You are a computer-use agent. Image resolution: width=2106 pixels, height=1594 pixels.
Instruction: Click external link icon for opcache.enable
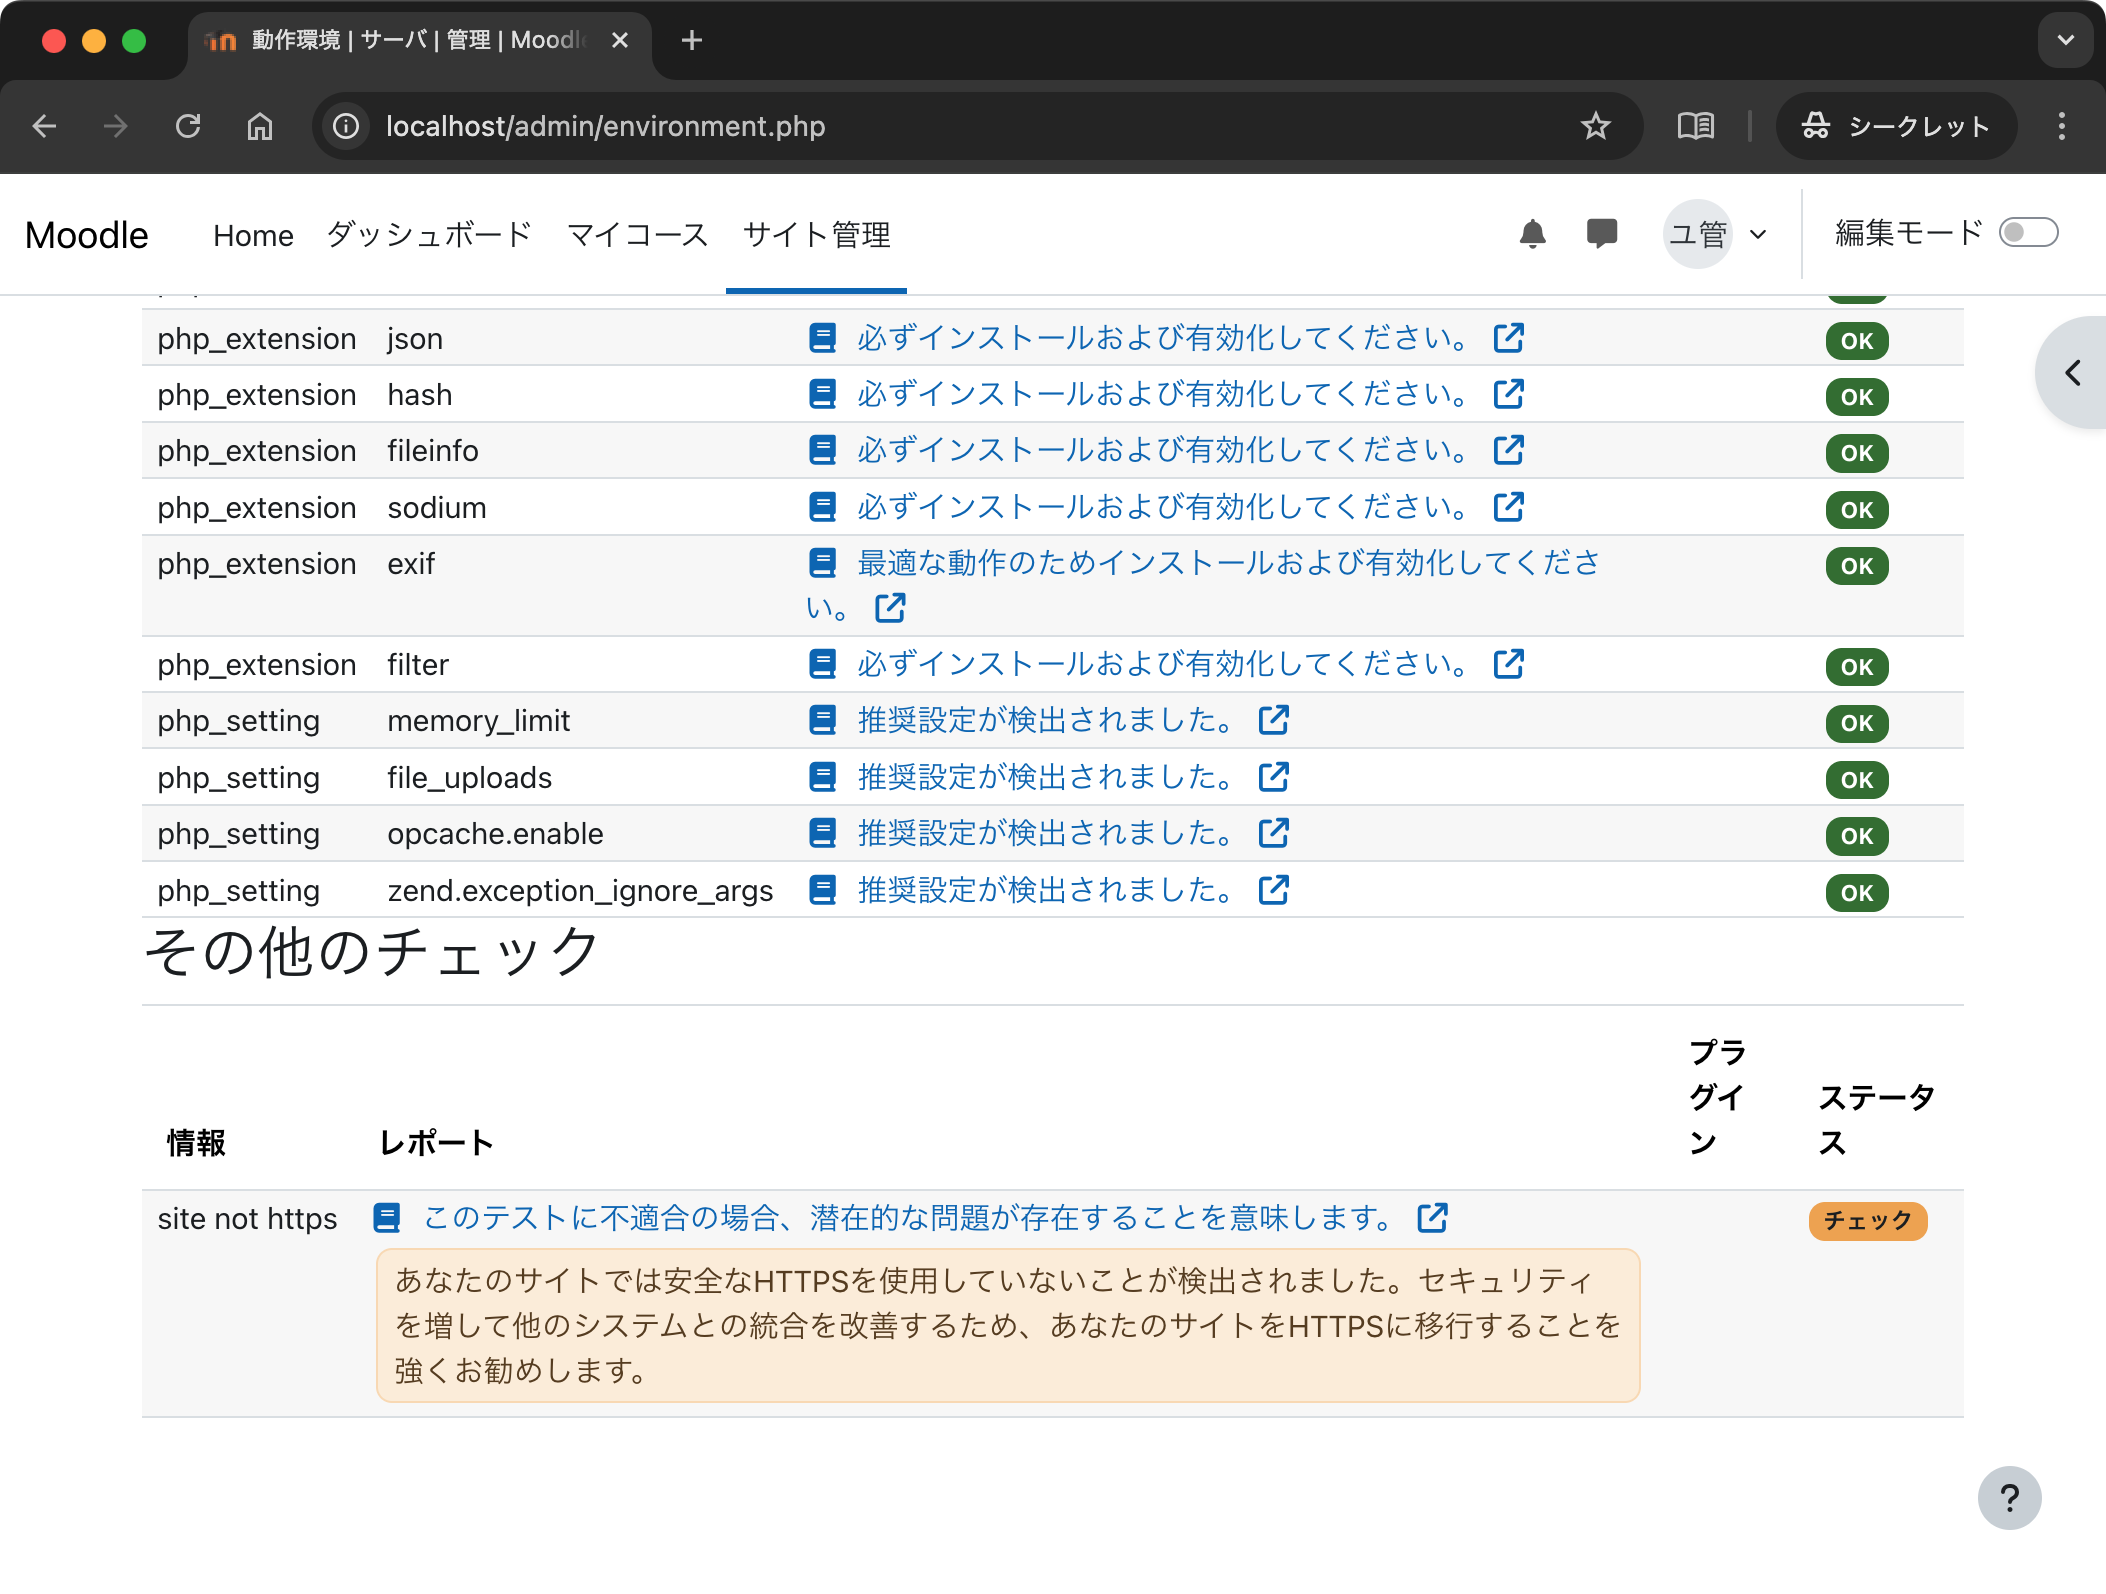1273,833
